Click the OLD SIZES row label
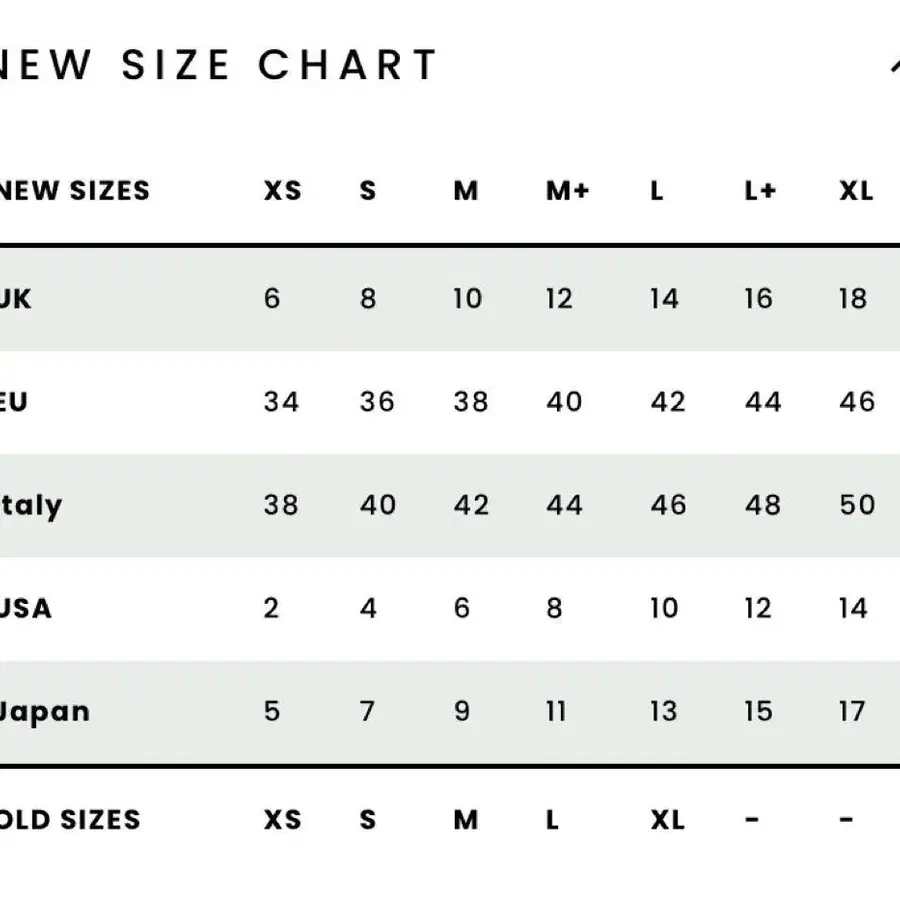Image resolution: width=900 pixels, height=900 pixels. [70, 820]
